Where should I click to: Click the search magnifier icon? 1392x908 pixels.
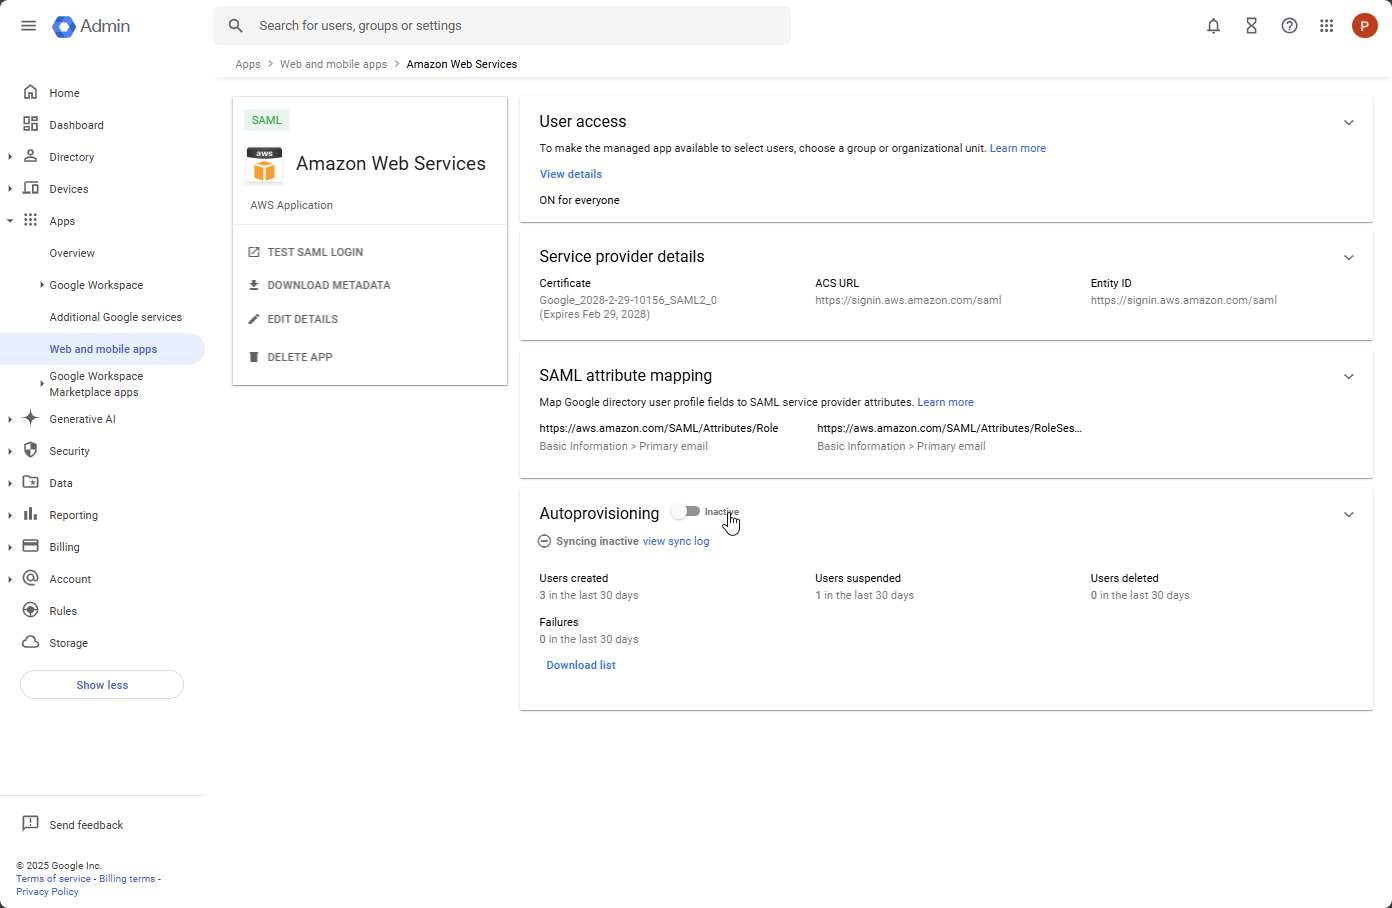click(x=236, y=26)
